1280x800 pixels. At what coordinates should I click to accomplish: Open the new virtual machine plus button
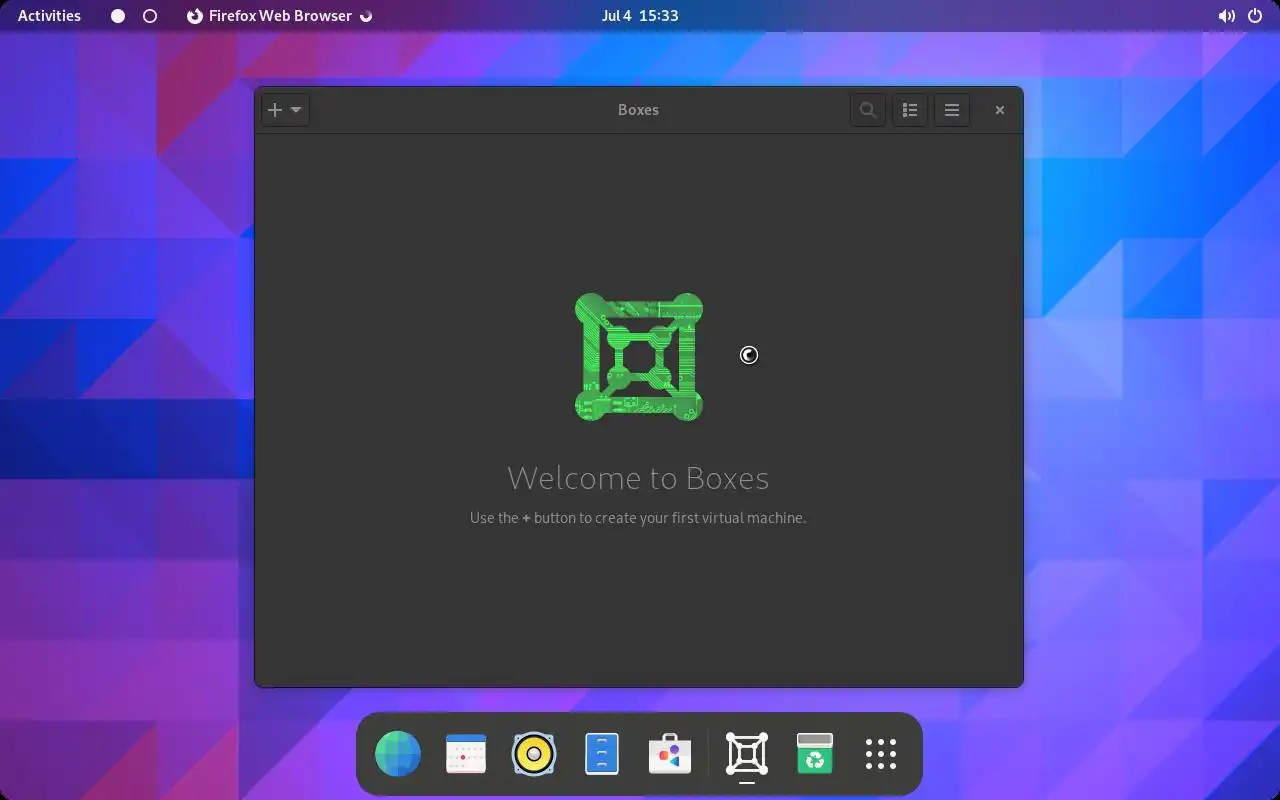coord(285,110)
